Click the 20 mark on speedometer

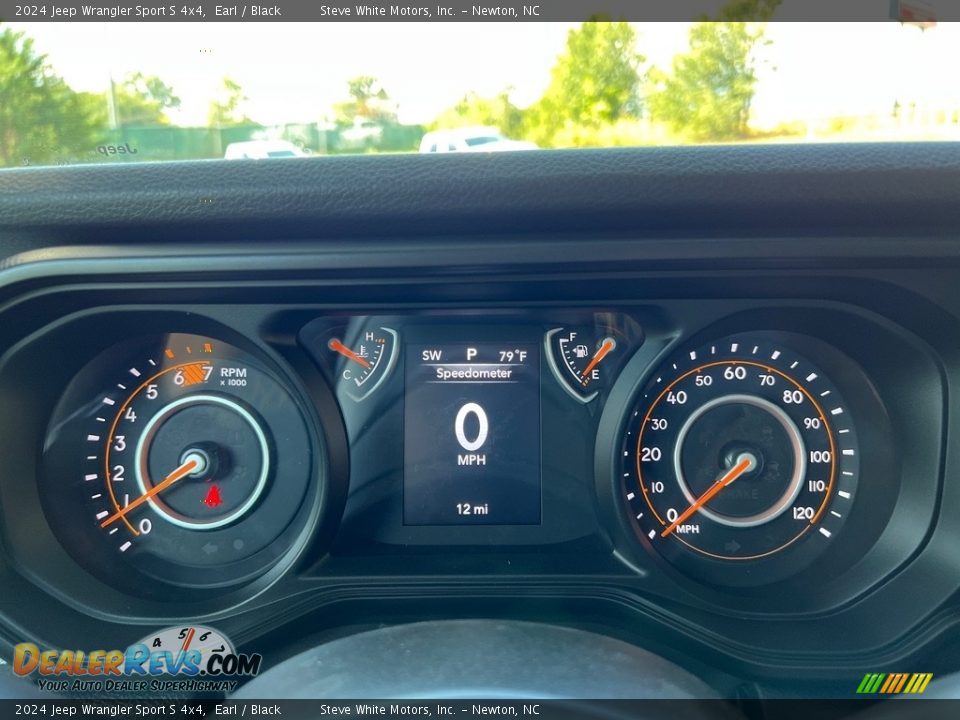pyautogui.click(x=651, y=454)
